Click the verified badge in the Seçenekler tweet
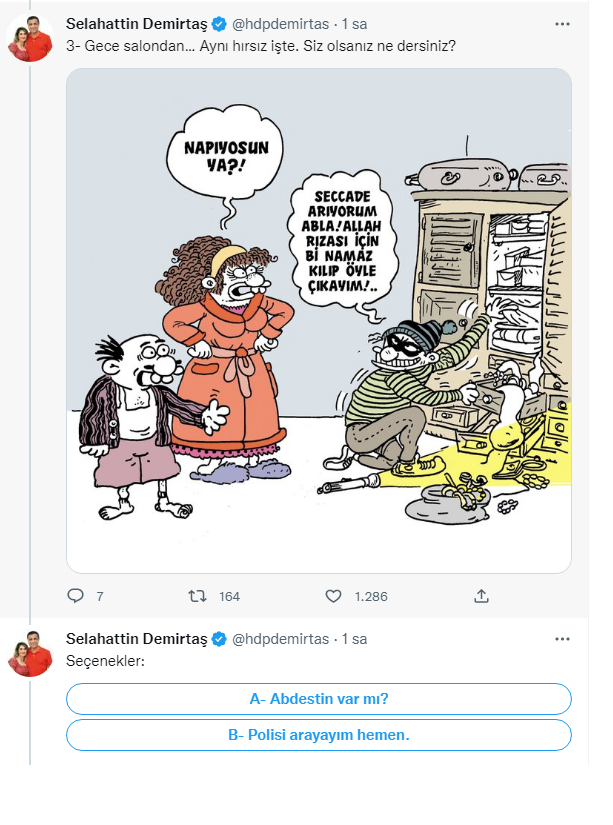 pos(216,639)
